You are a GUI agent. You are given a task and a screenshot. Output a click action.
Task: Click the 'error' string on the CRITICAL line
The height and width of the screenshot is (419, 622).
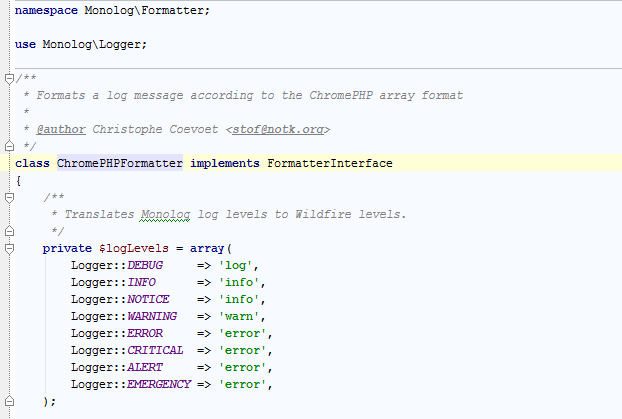[243, 350]
